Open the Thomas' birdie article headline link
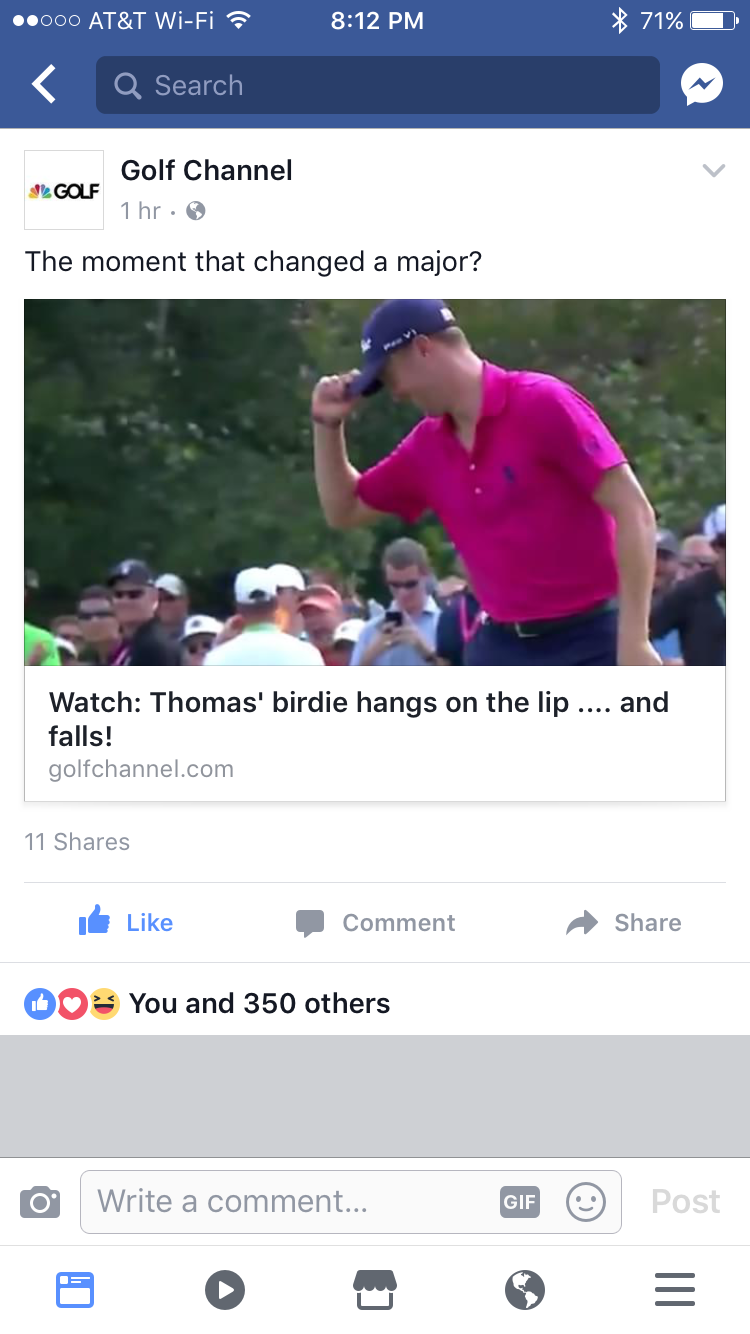The height and width of the screenshot is (1334, 750). pos(359,719)
